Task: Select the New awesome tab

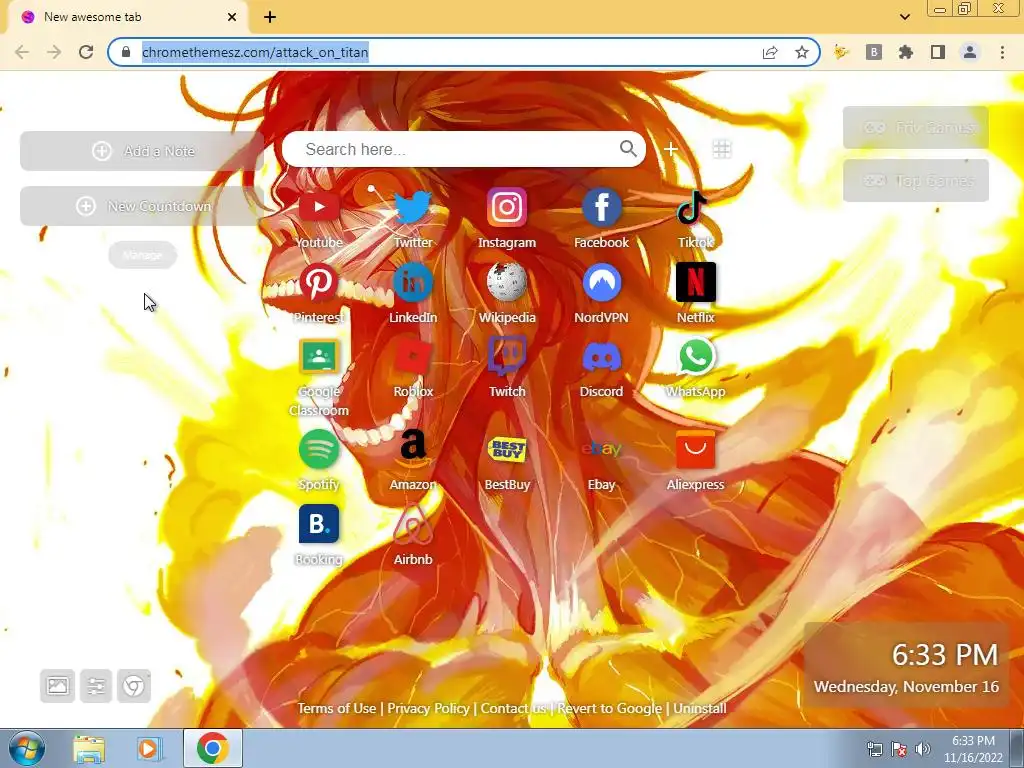Action: click(x=128, y=17)
